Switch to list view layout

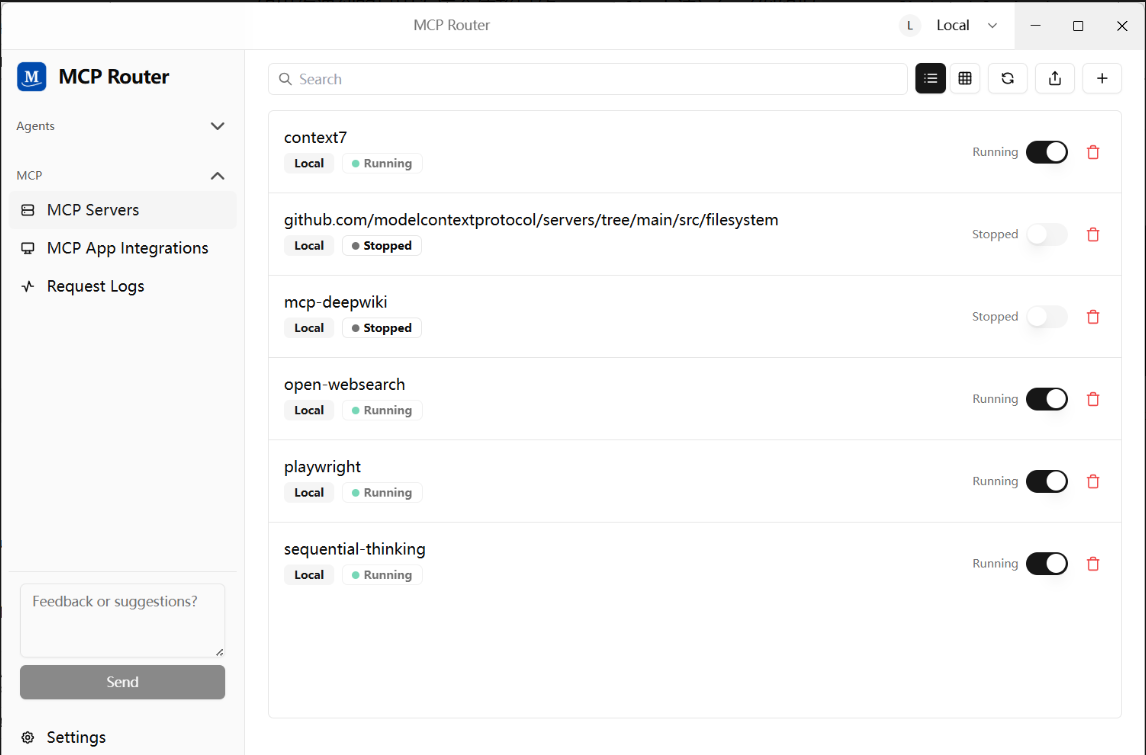click(x=930, y=79)
